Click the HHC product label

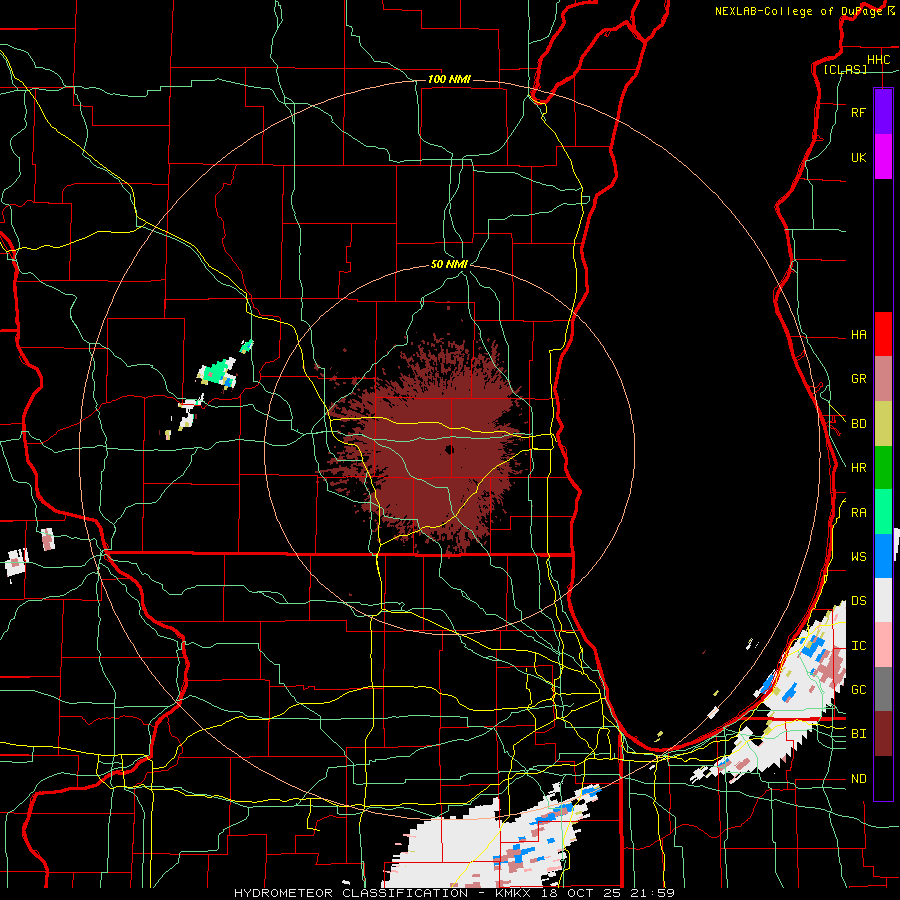point(878,60)
